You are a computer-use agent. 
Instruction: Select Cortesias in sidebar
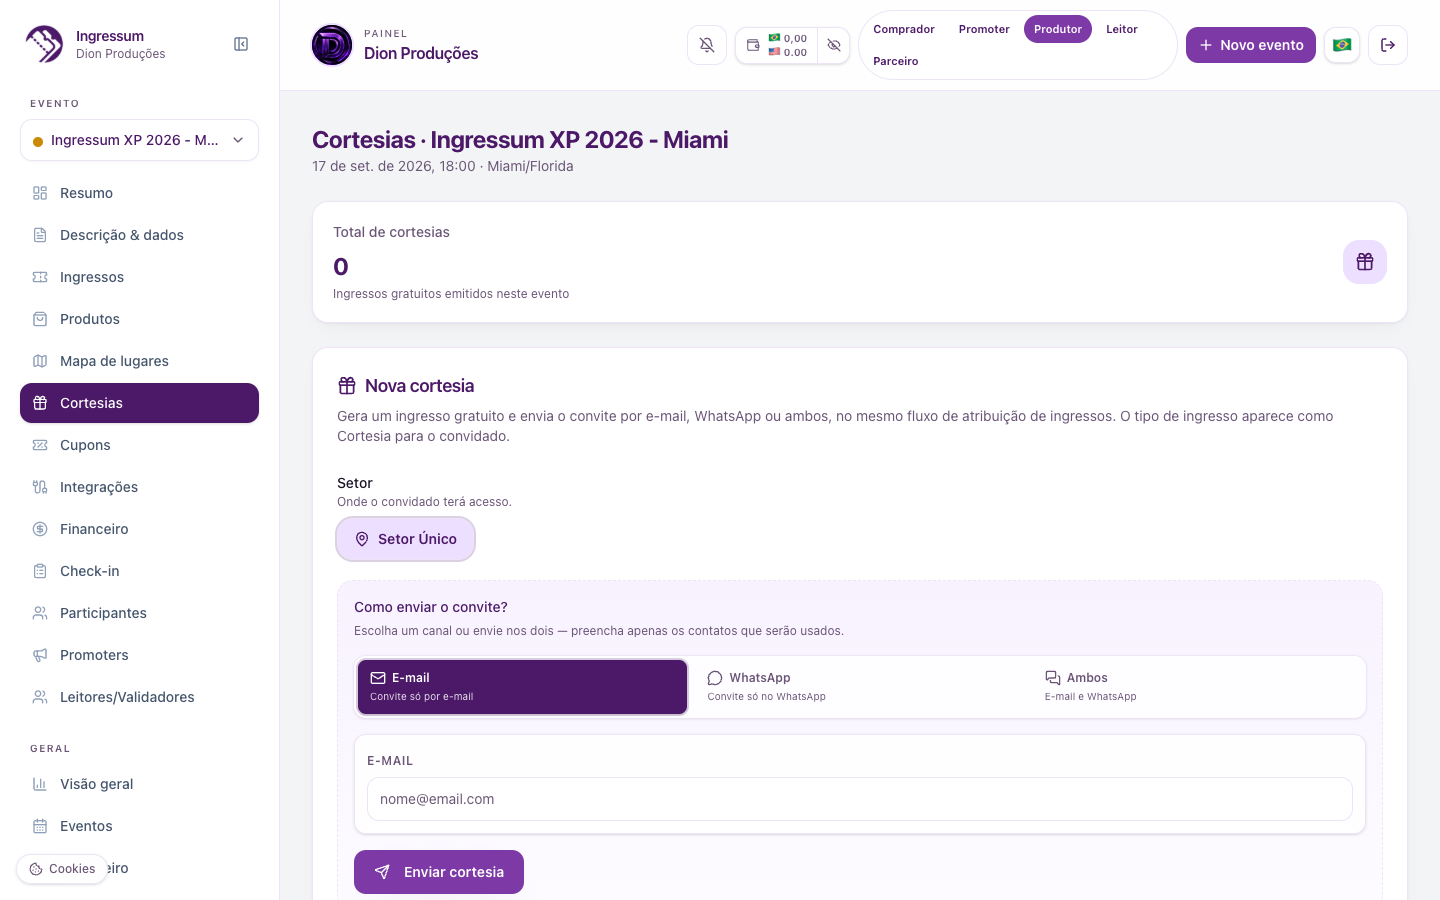pyautogui.click(x=139, y=403)
